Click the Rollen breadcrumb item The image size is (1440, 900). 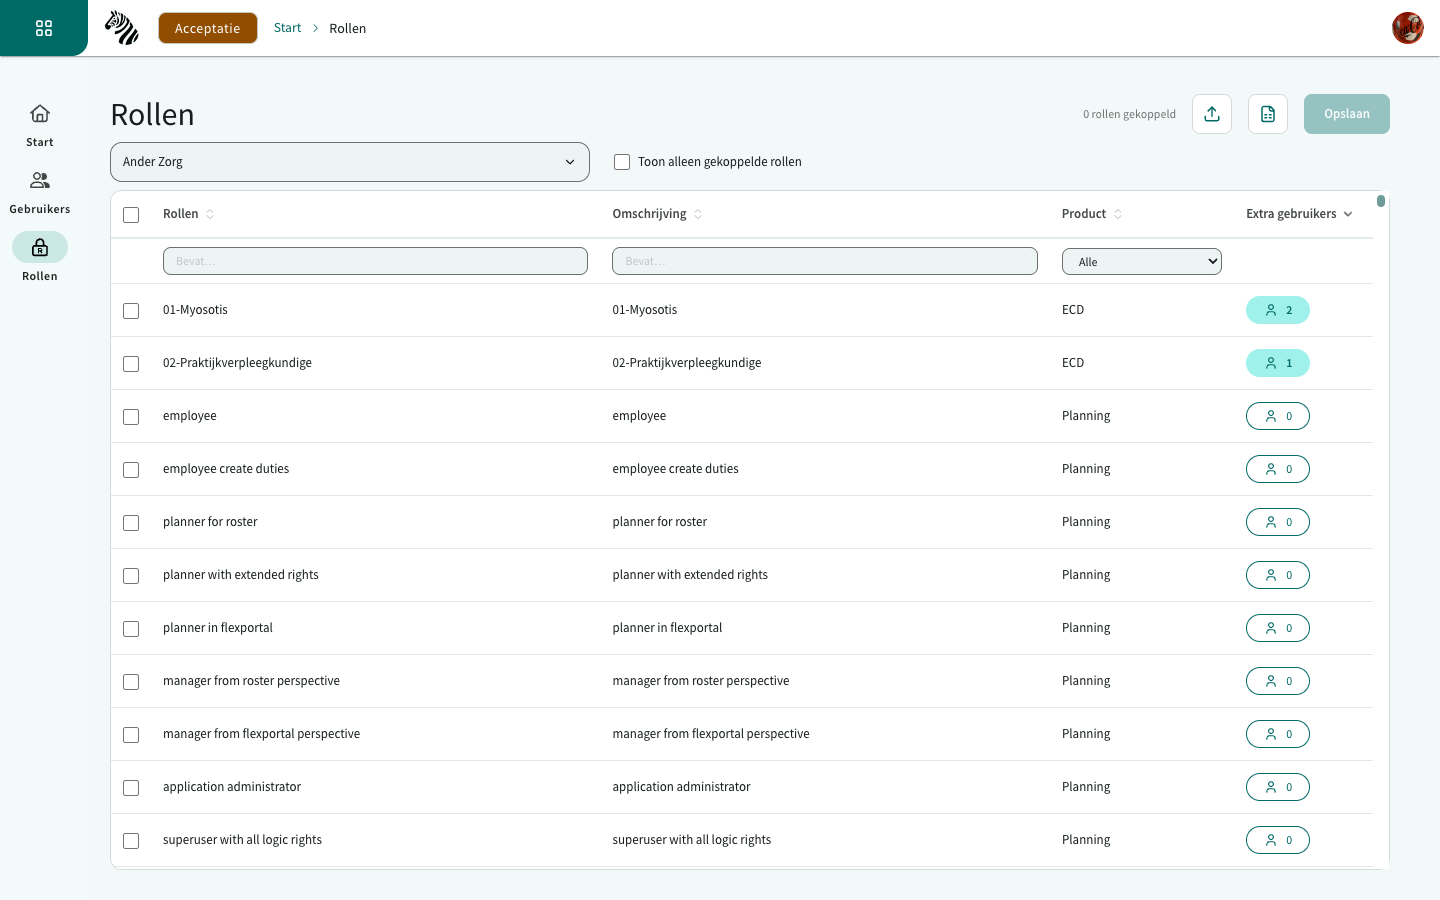pos(348,28)
